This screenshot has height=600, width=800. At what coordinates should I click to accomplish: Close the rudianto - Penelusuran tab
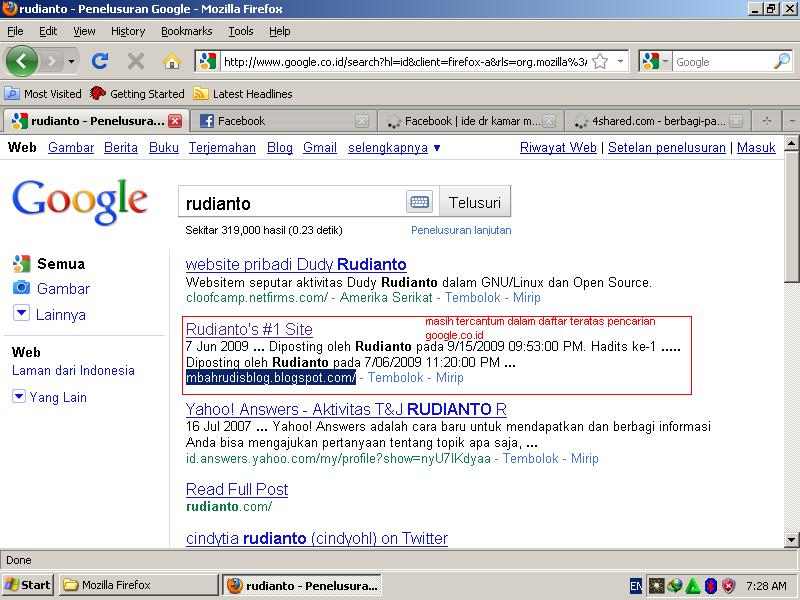point(175,121)
